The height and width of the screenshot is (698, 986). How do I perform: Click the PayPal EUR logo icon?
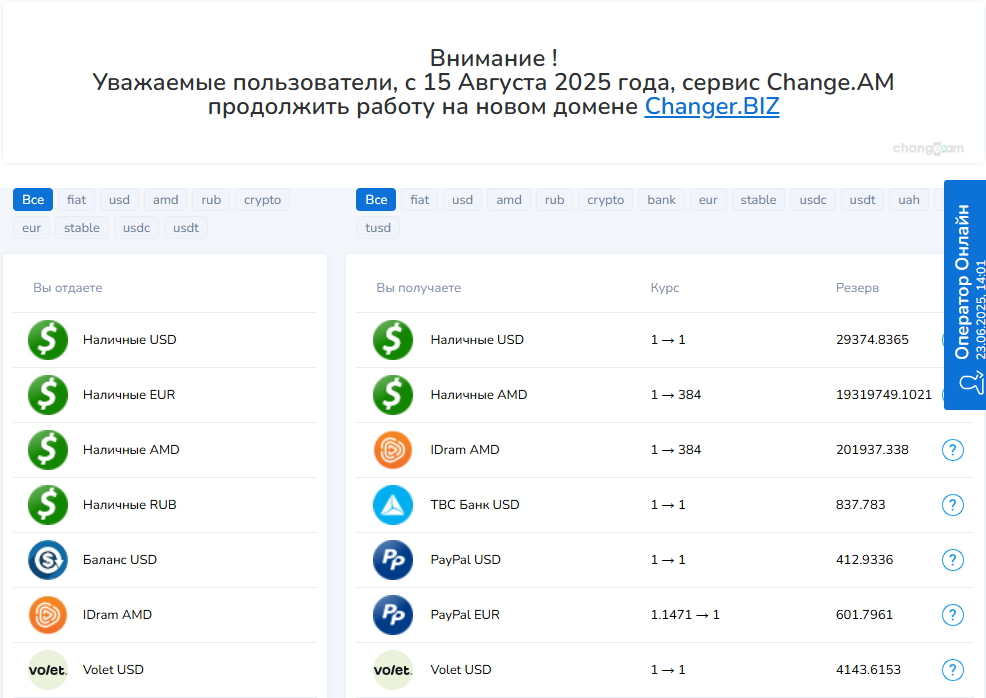[393, 615]
